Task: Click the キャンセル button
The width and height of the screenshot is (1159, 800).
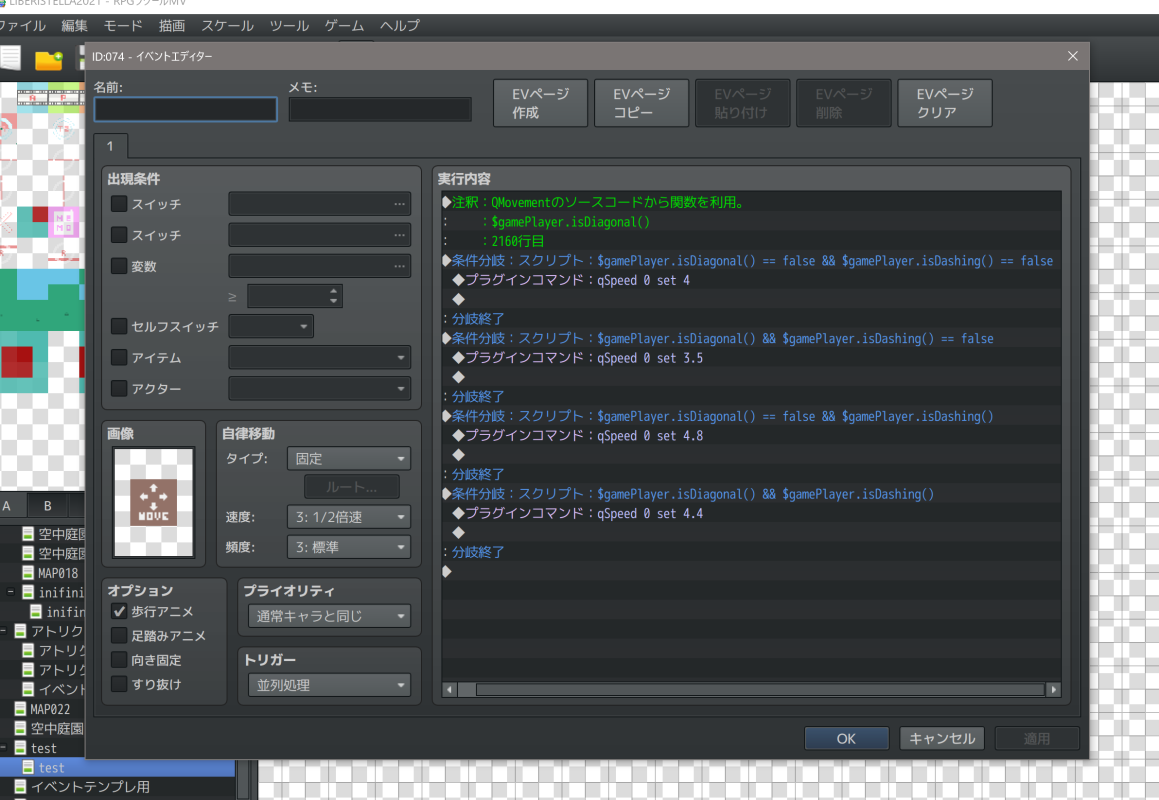Action: (x=942, y=739)
